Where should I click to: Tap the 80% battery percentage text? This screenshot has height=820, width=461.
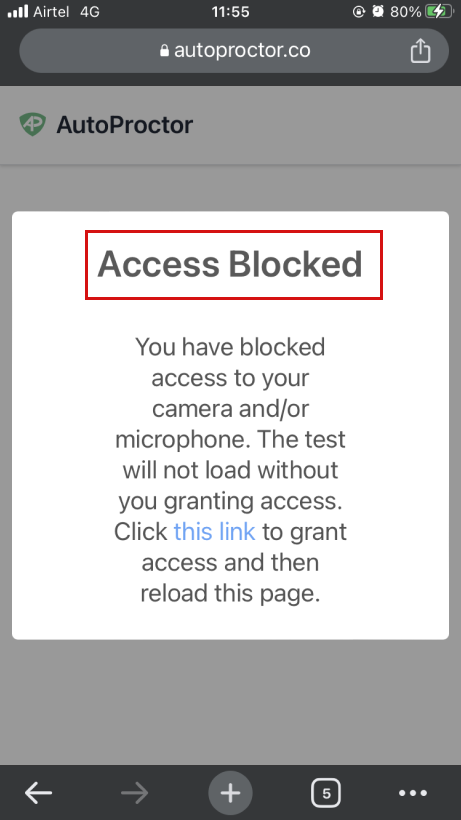click(405, 12)
